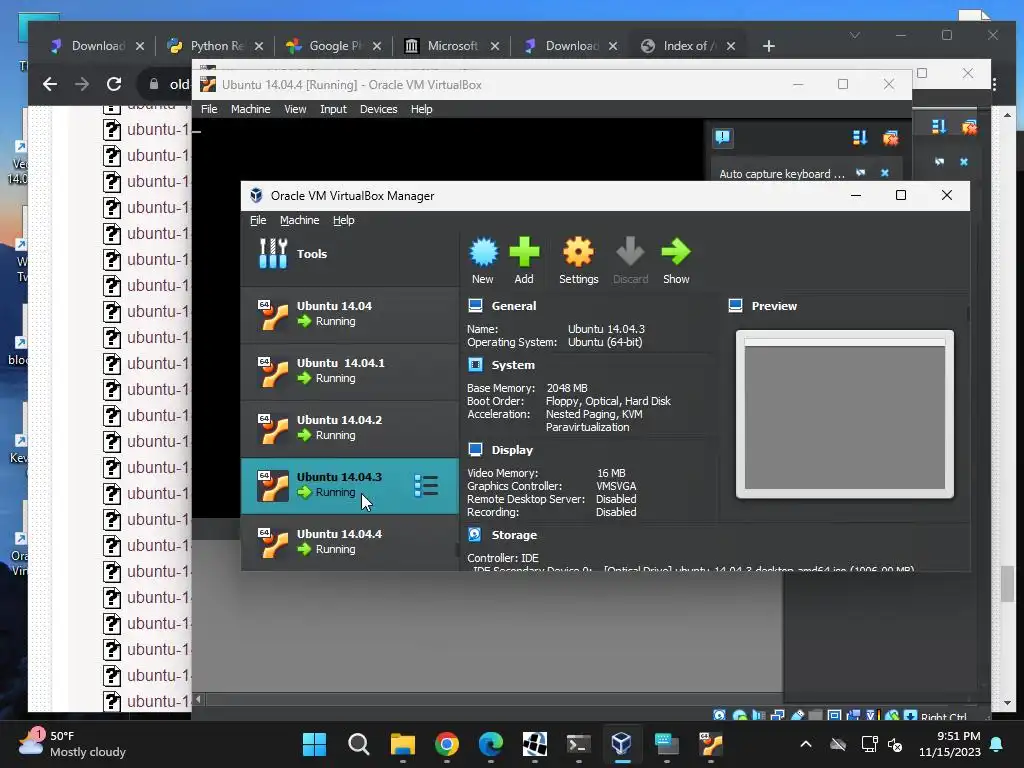Open Windows taskbar Search
The image size is (1024, 768).
[359, 744]
